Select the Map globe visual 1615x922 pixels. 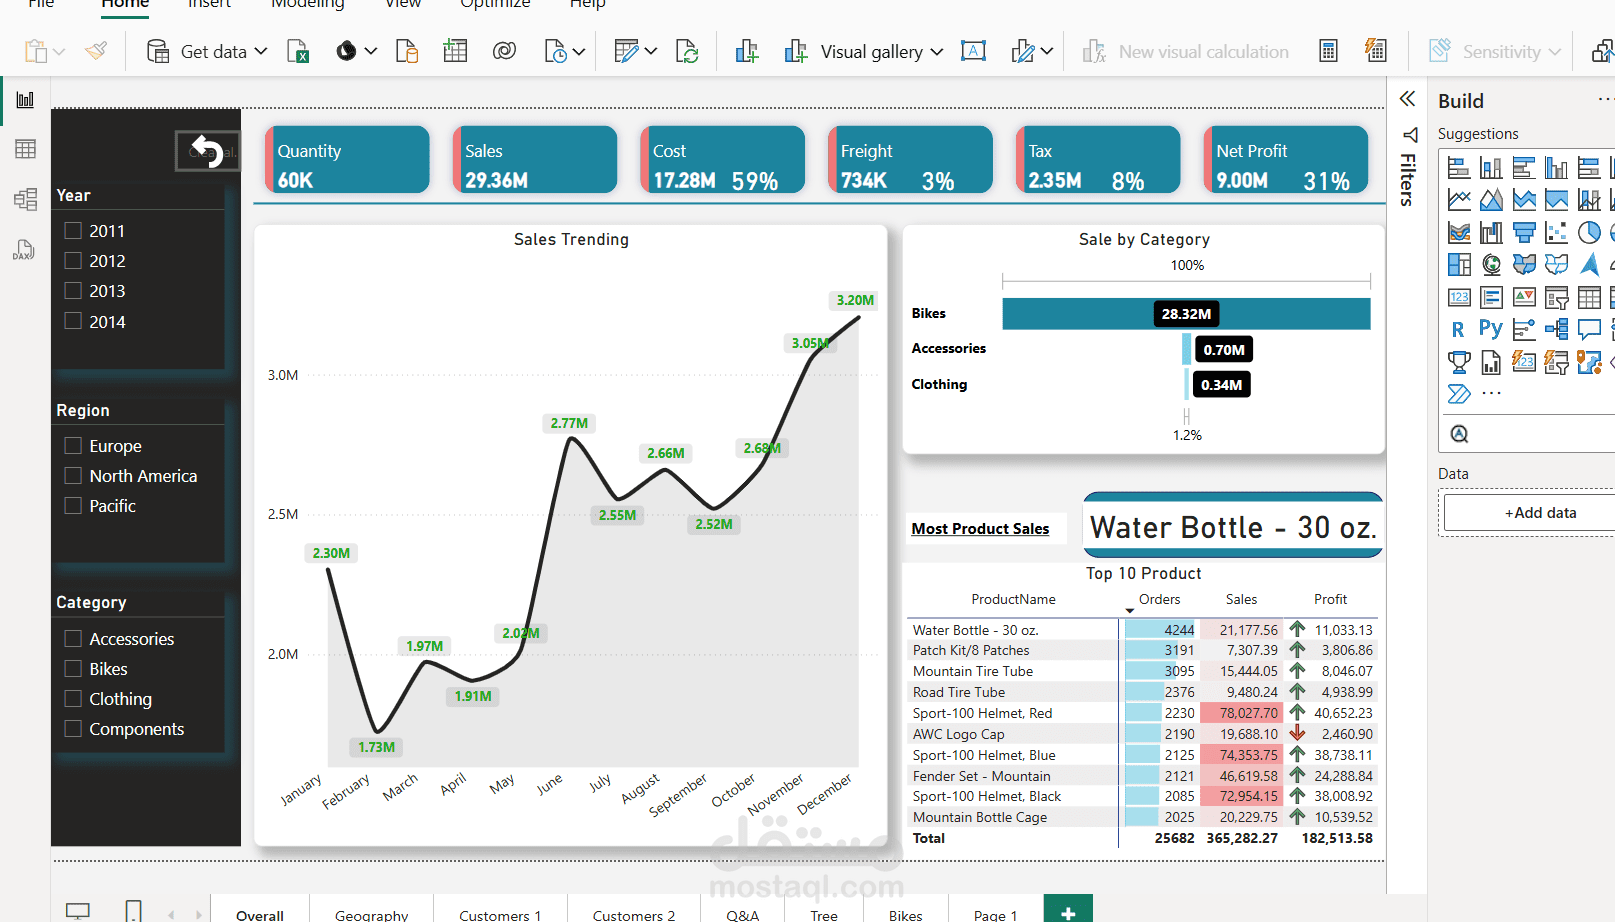click(1492, 265)
